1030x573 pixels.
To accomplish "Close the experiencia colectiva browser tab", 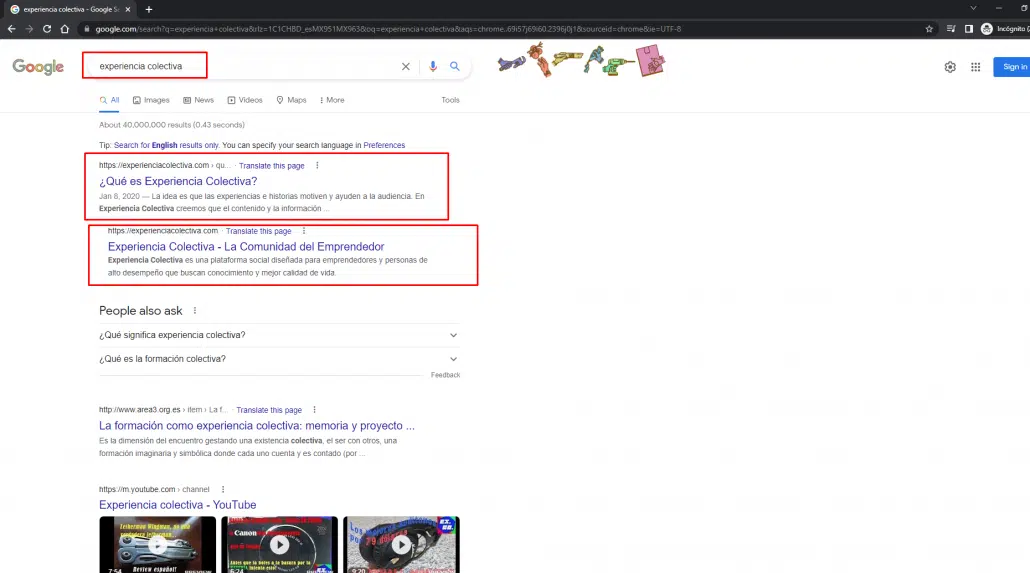I will (x=127, y=9).
